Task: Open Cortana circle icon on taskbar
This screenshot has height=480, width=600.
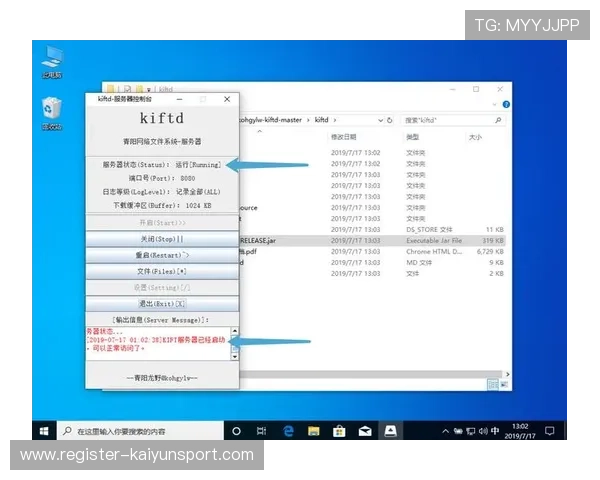Action: pos(237,430)
